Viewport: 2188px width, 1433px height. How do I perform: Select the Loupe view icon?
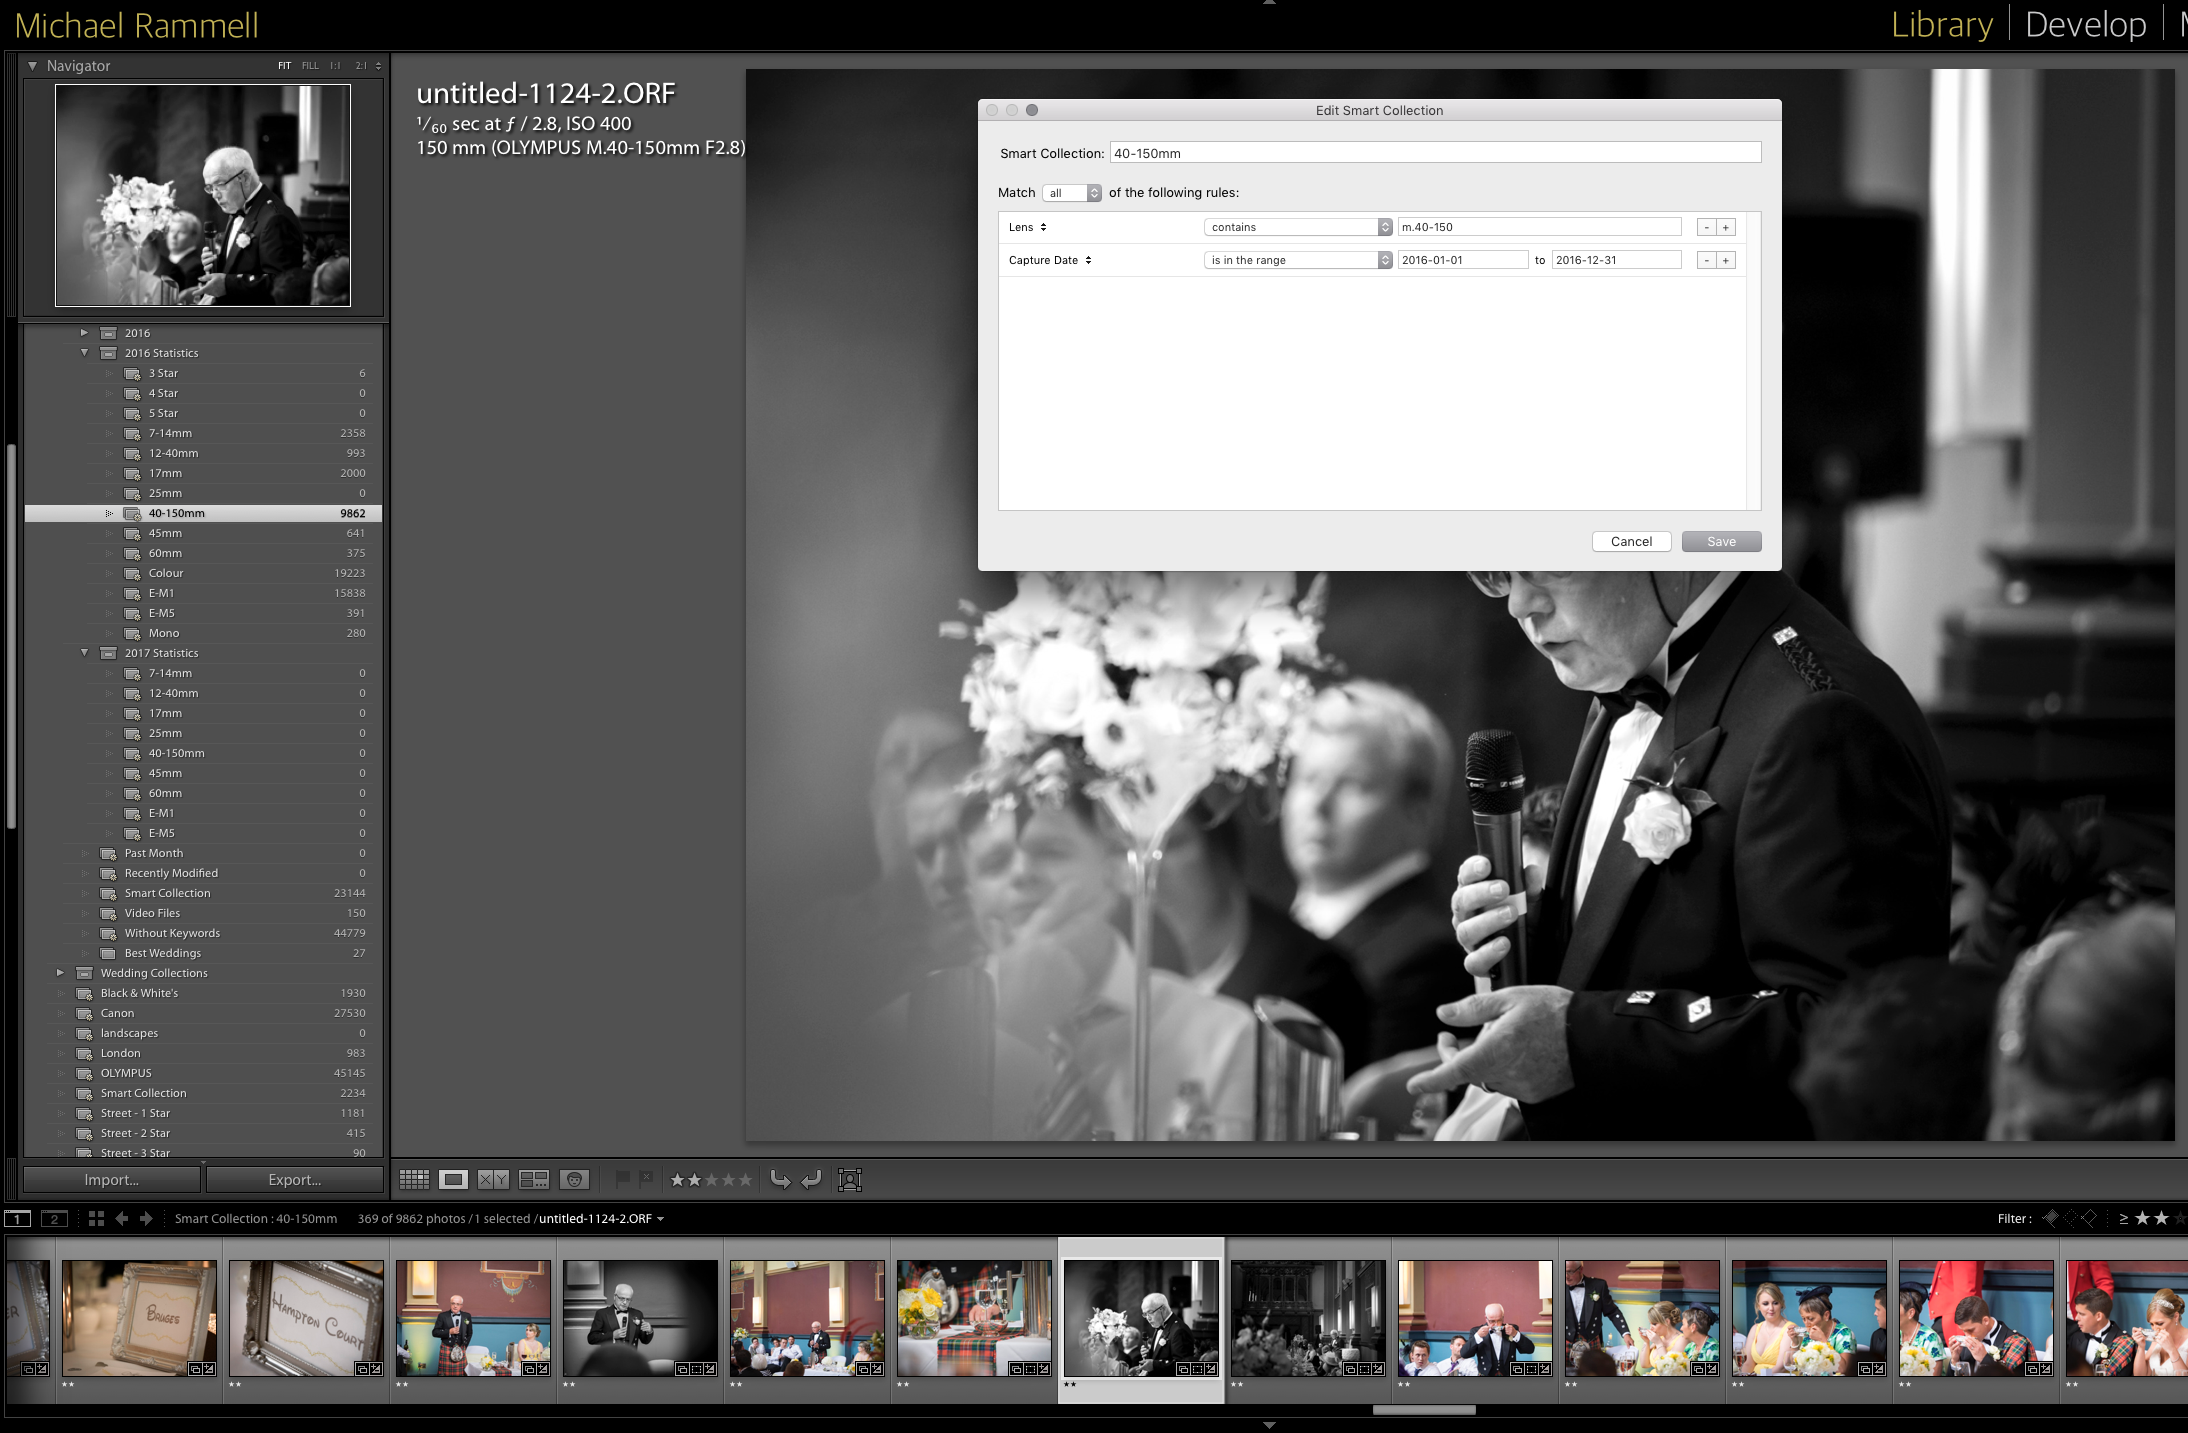[x=454, y=1179]
